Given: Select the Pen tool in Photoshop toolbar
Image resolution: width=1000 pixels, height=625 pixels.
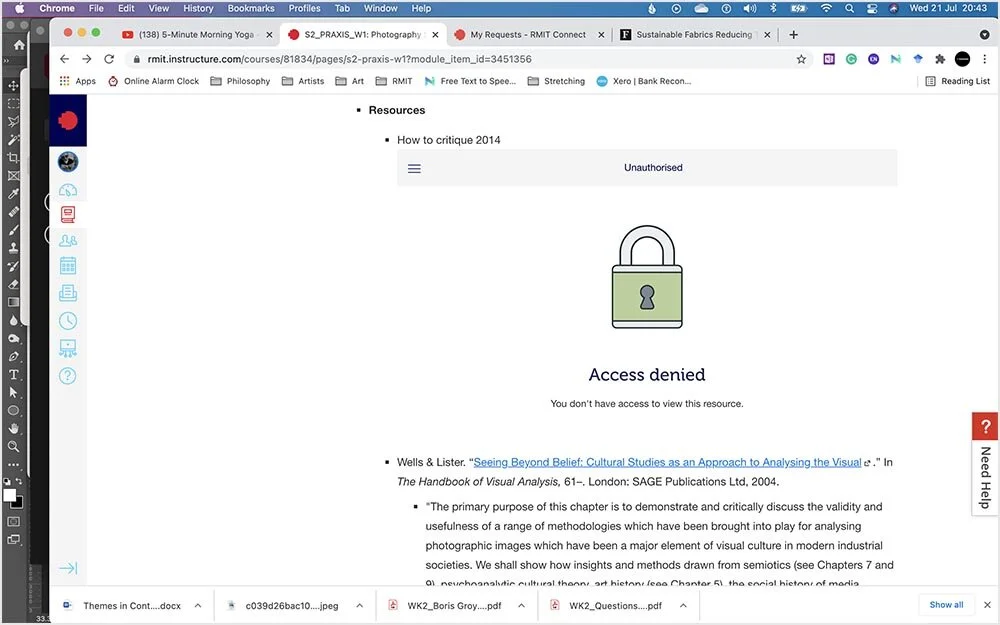Looking at the screenshot, I should pos(13,357).
